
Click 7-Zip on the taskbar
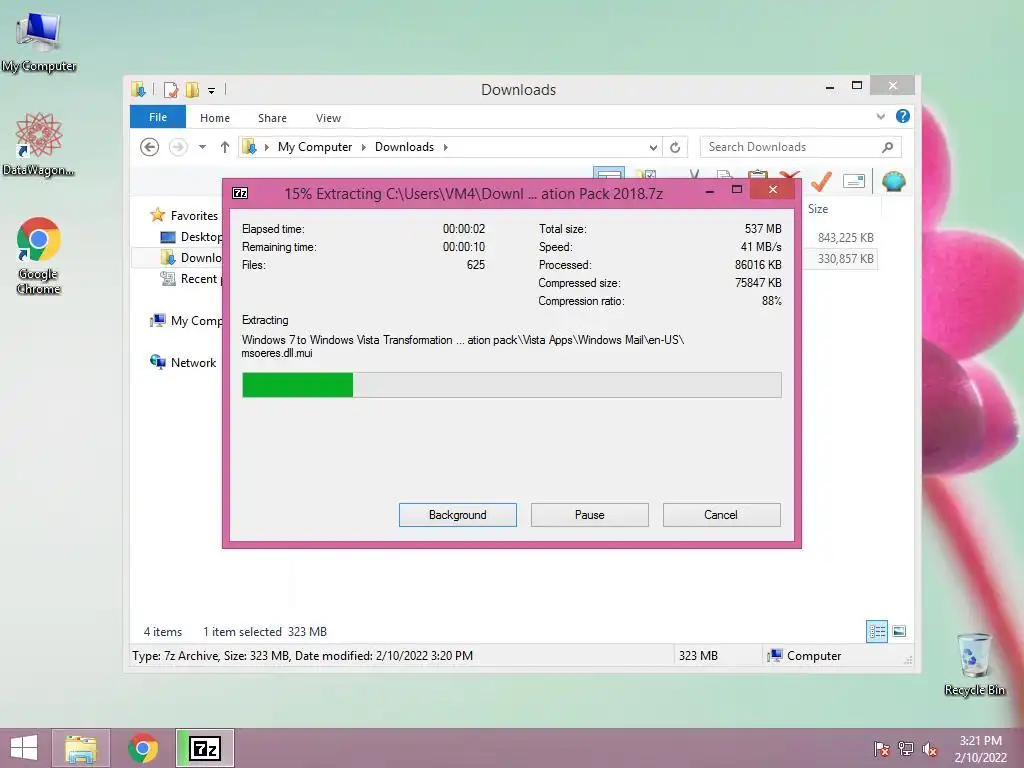click(x=204, y=748)
